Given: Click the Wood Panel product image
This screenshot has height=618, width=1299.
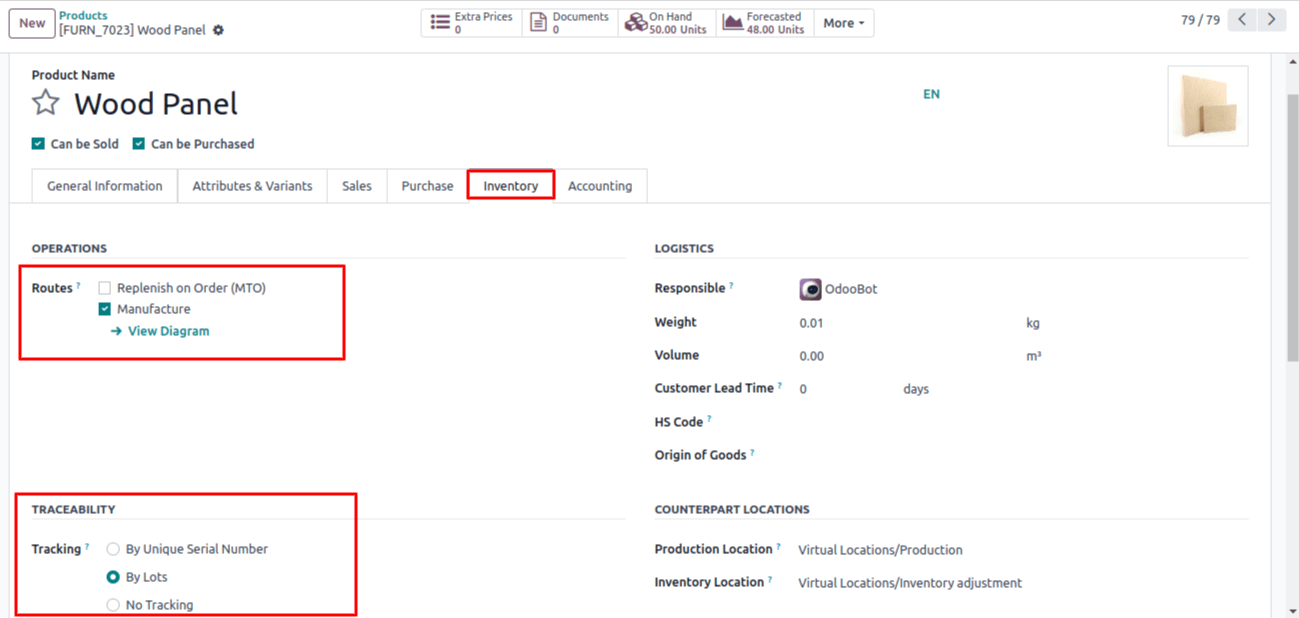Looking at the screenshot, I should (x=1208, y=106).
